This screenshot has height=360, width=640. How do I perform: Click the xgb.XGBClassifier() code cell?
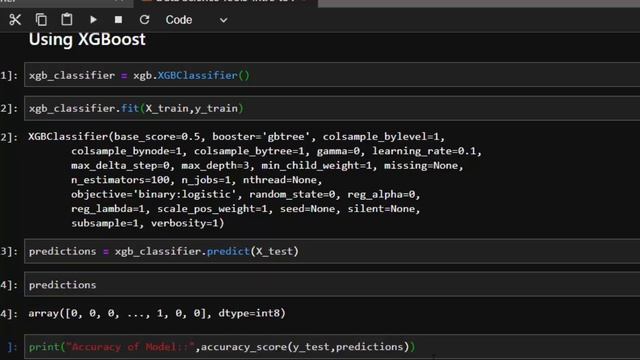pos(332,75)
